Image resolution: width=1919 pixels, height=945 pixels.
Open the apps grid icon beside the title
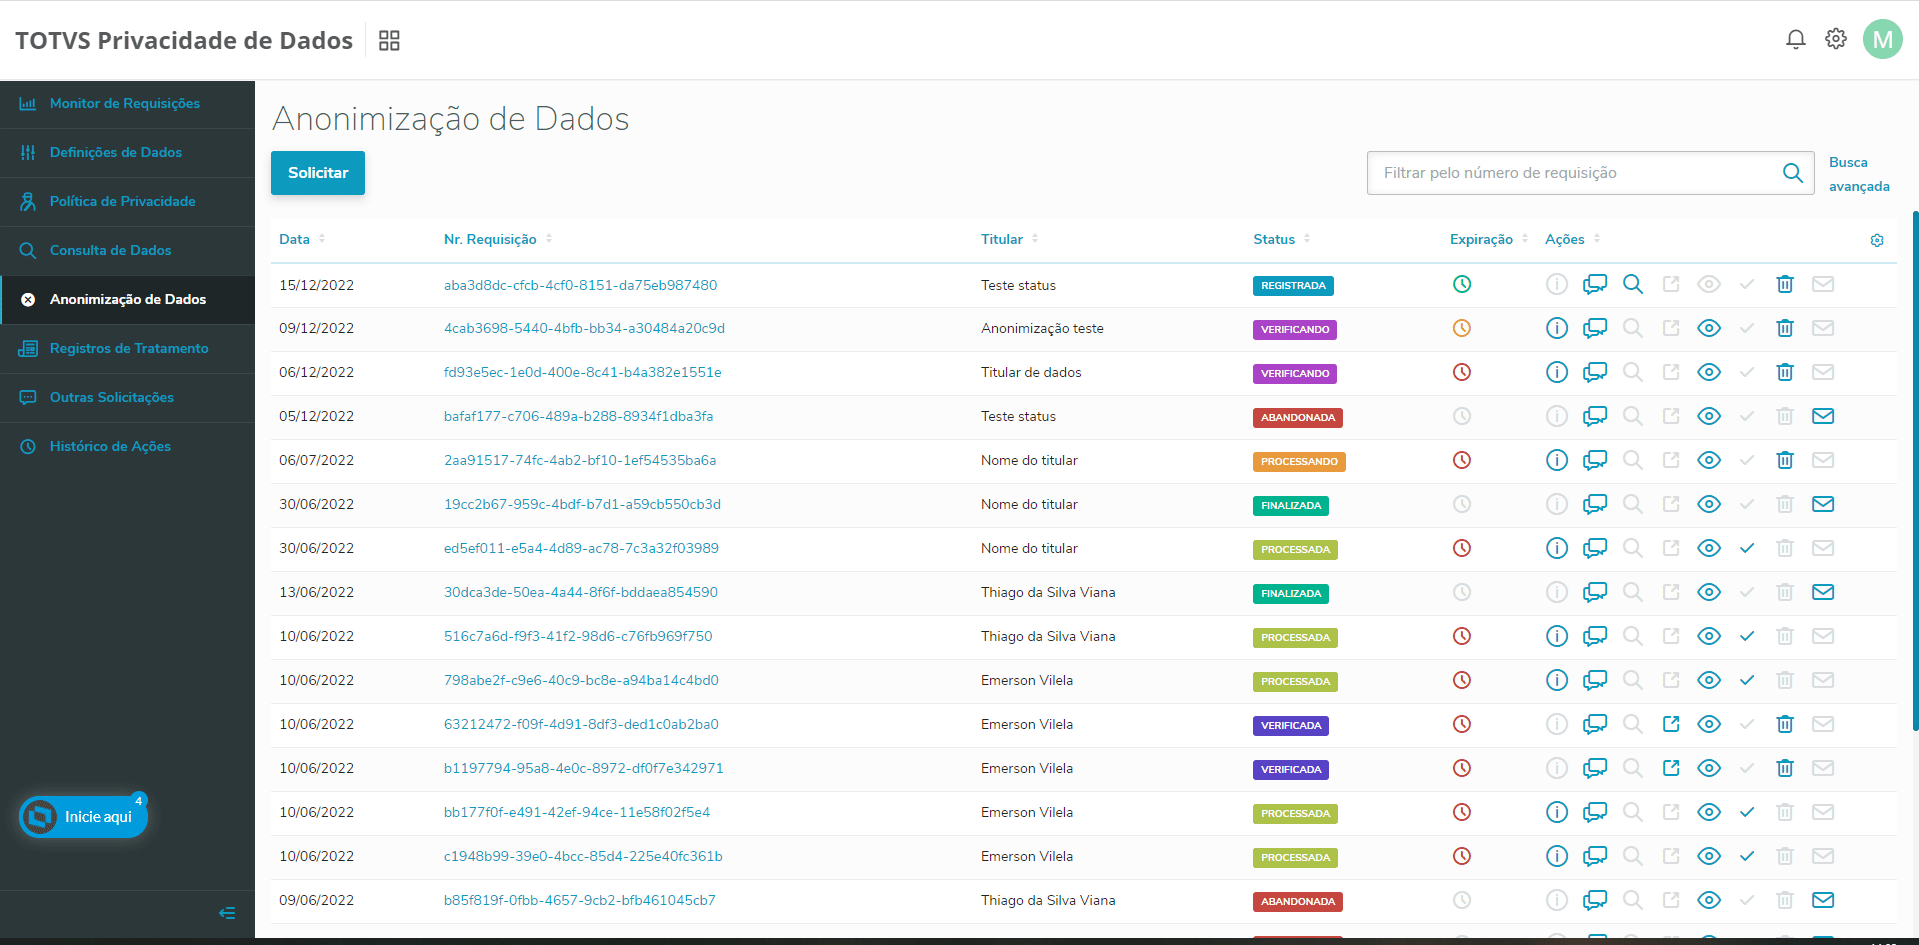(x=389, y=40)
